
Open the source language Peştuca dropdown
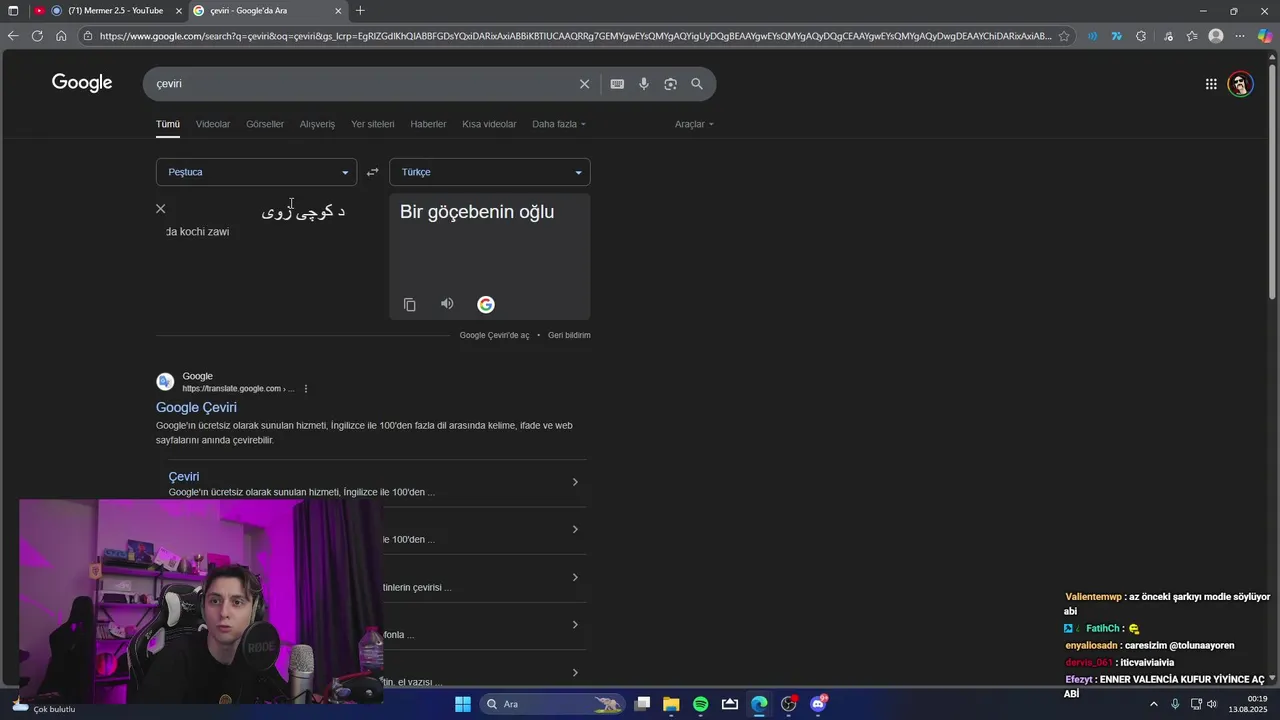[x=256, y=172]
